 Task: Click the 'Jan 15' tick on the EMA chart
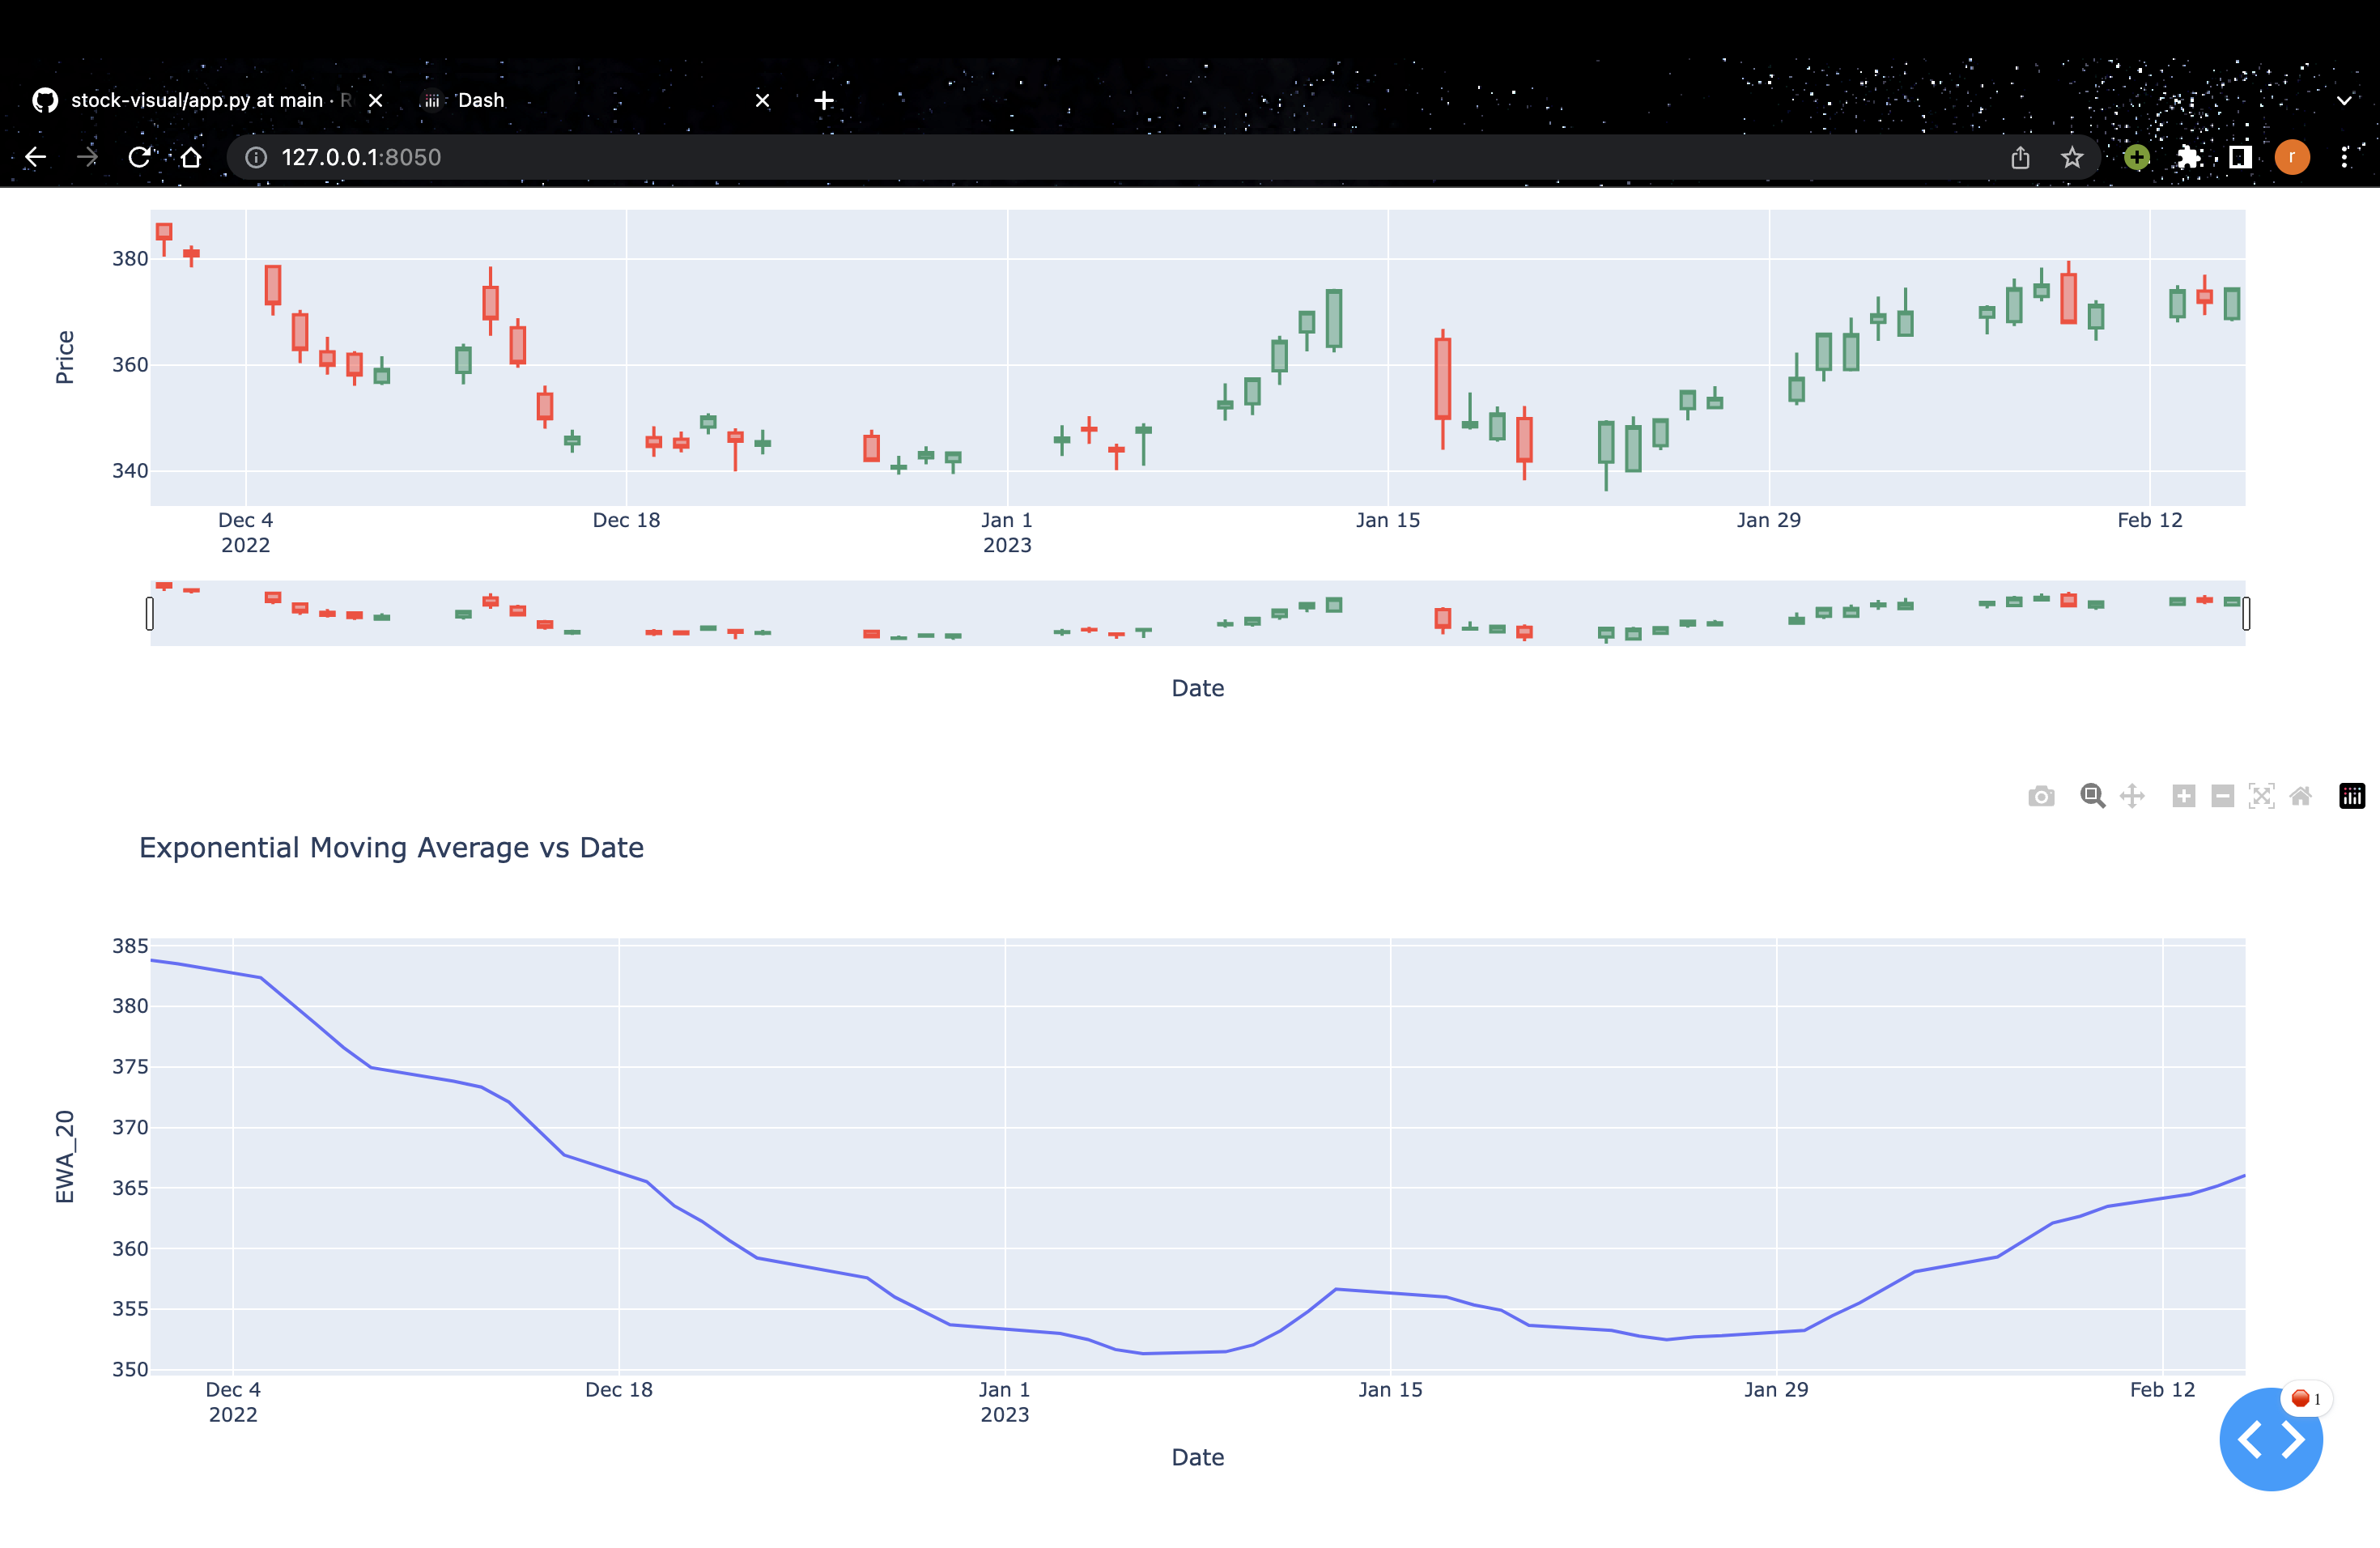[x=1390, y=1390]
